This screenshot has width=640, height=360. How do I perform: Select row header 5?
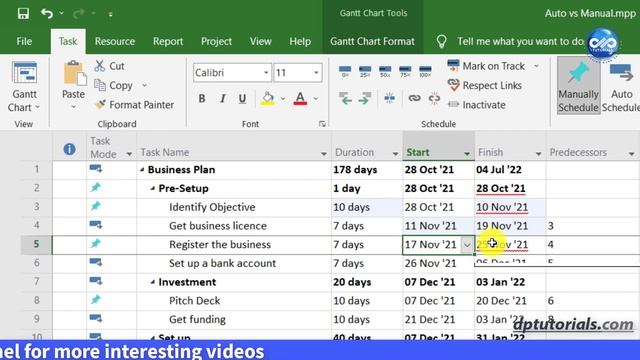(36, 244)
